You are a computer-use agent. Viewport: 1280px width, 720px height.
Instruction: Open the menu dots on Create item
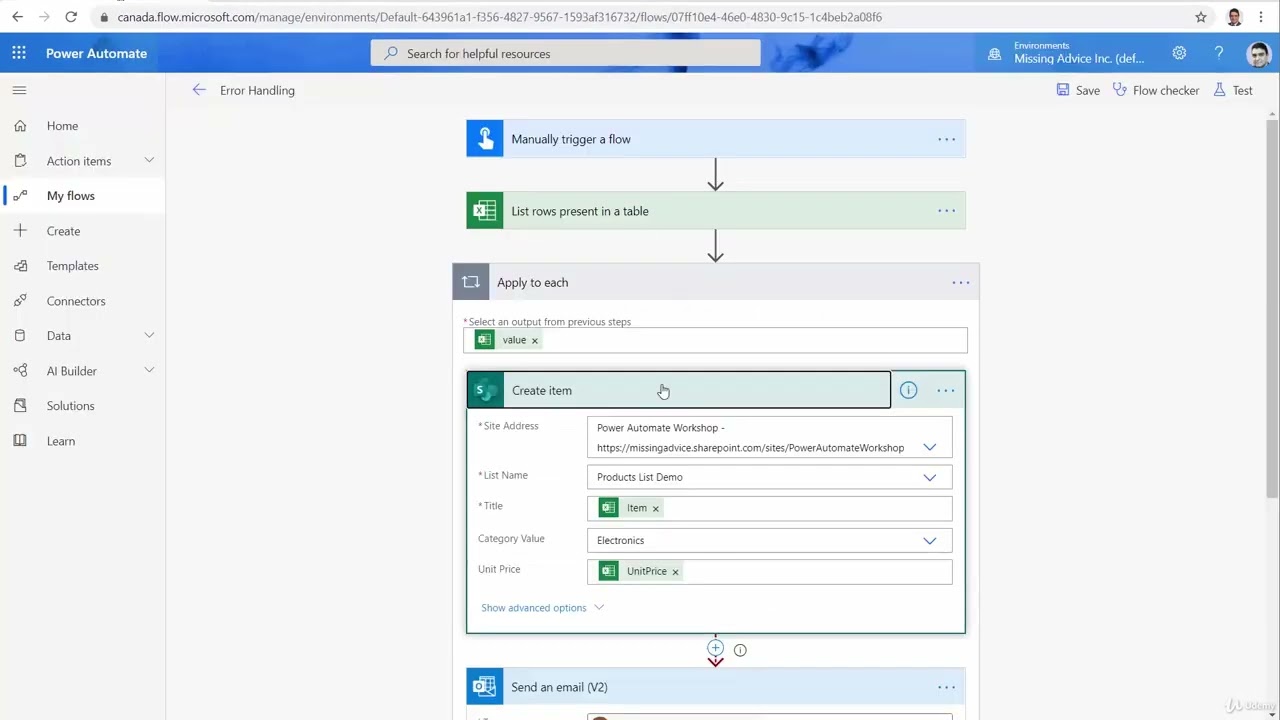945,390
